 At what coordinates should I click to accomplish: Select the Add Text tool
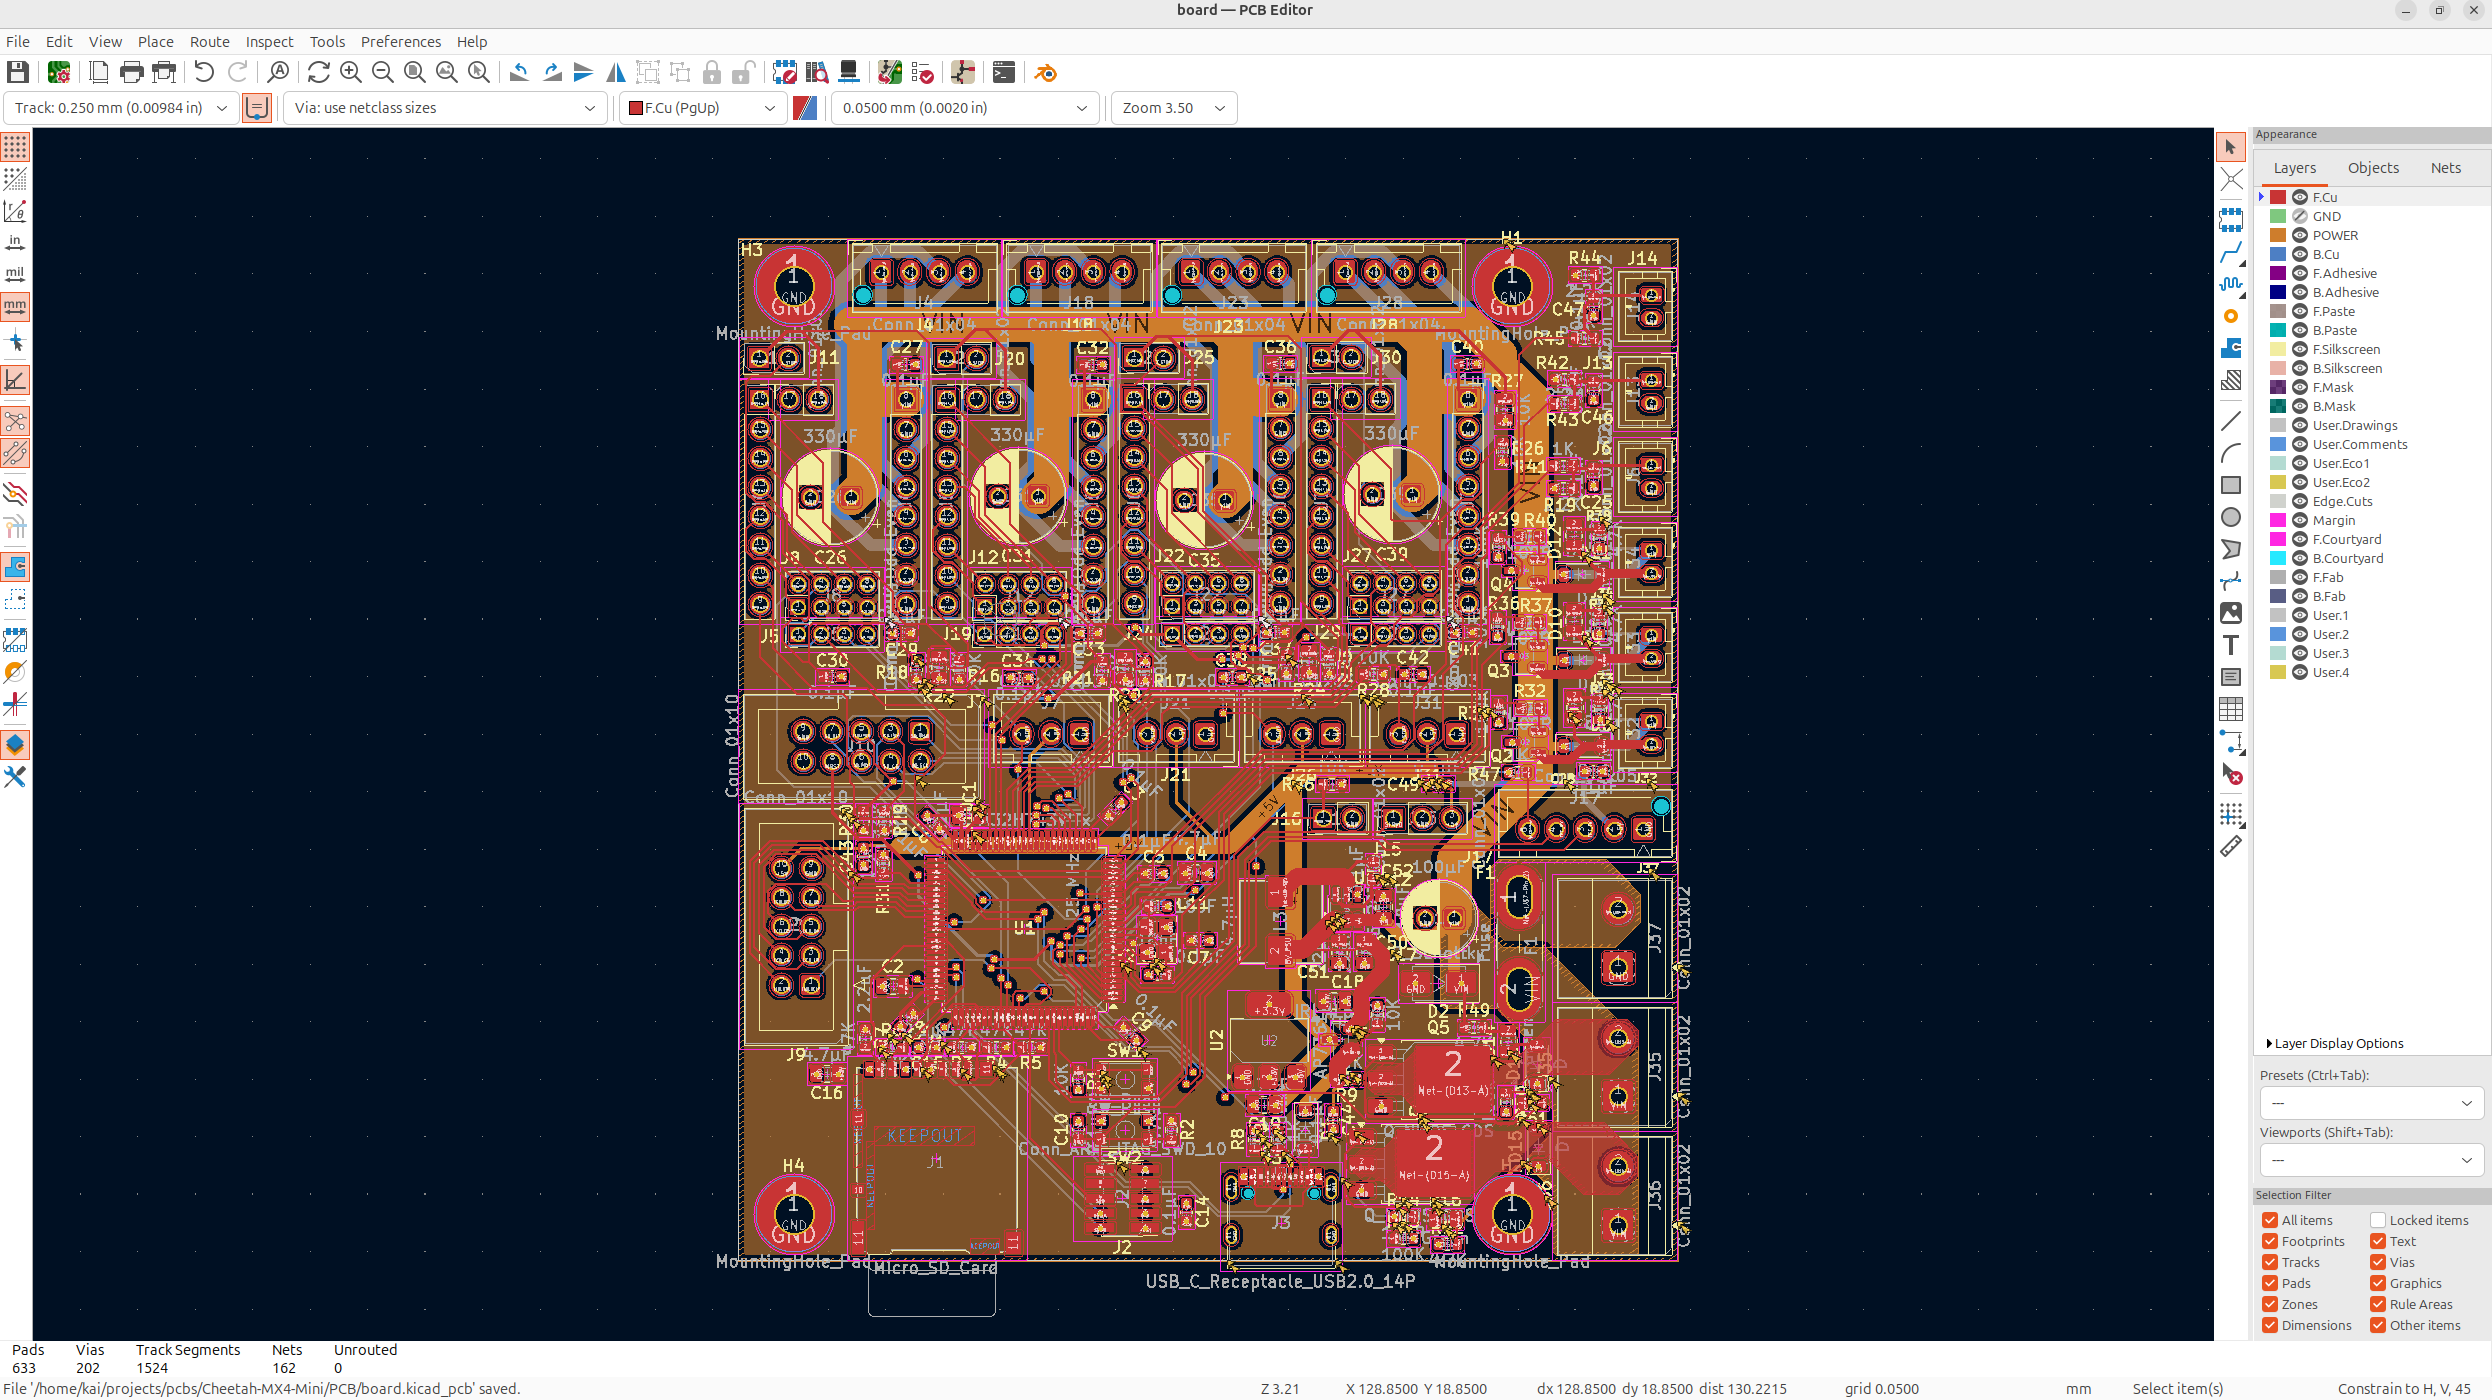point(2231,645)
